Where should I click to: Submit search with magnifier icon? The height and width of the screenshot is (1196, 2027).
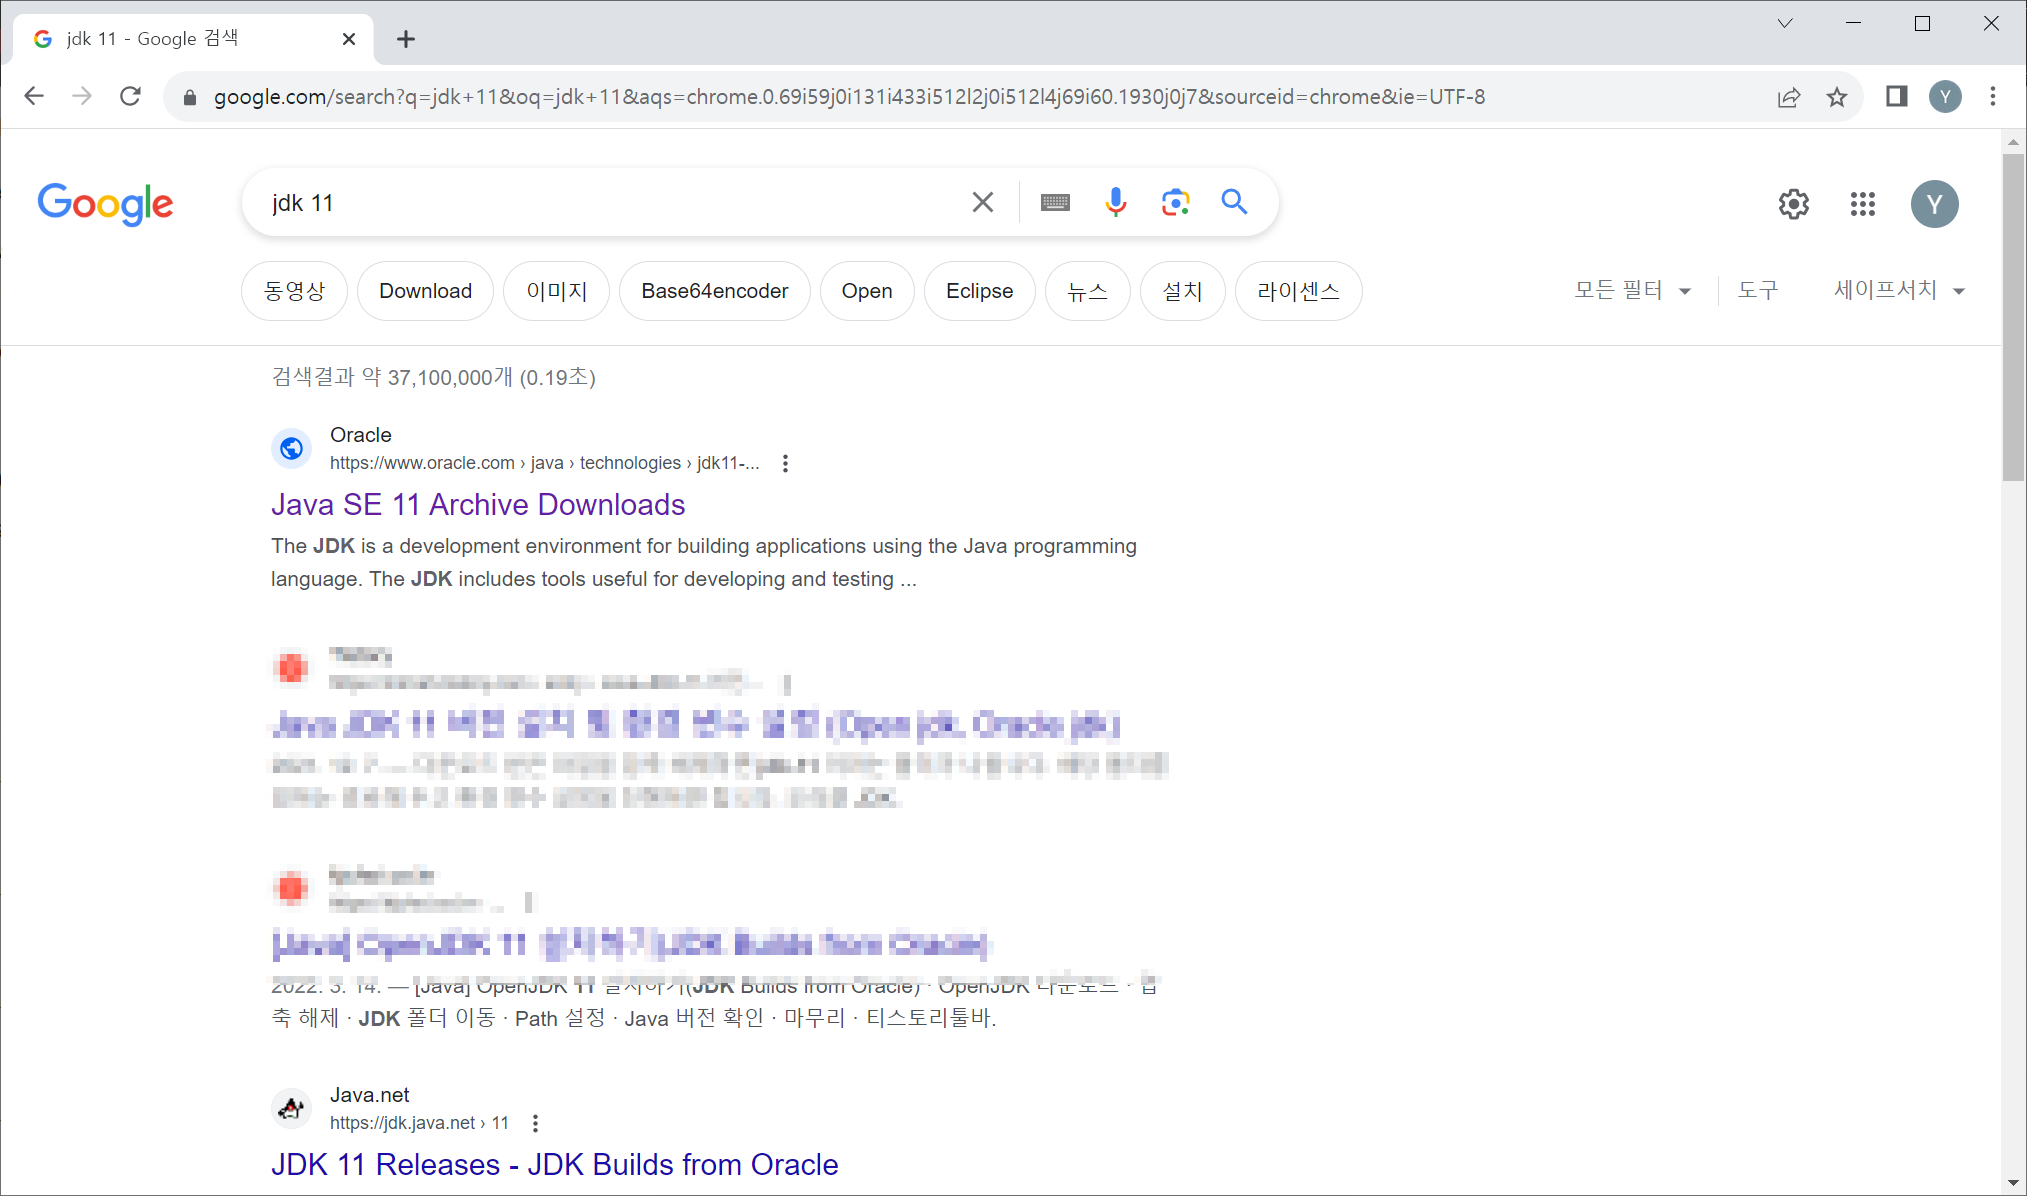pos(1235,203)
